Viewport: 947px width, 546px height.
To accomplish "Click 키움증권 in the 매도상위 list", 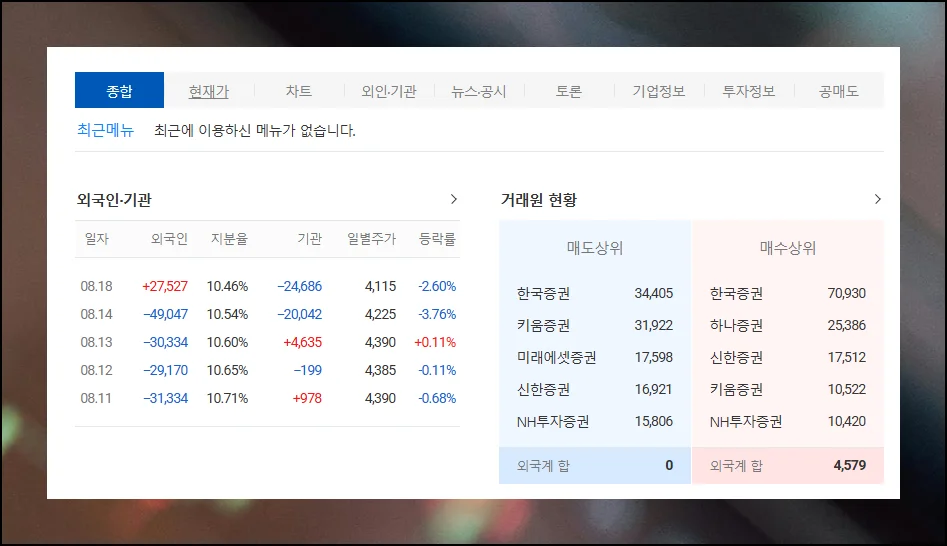I will click(x=544, y=325).
